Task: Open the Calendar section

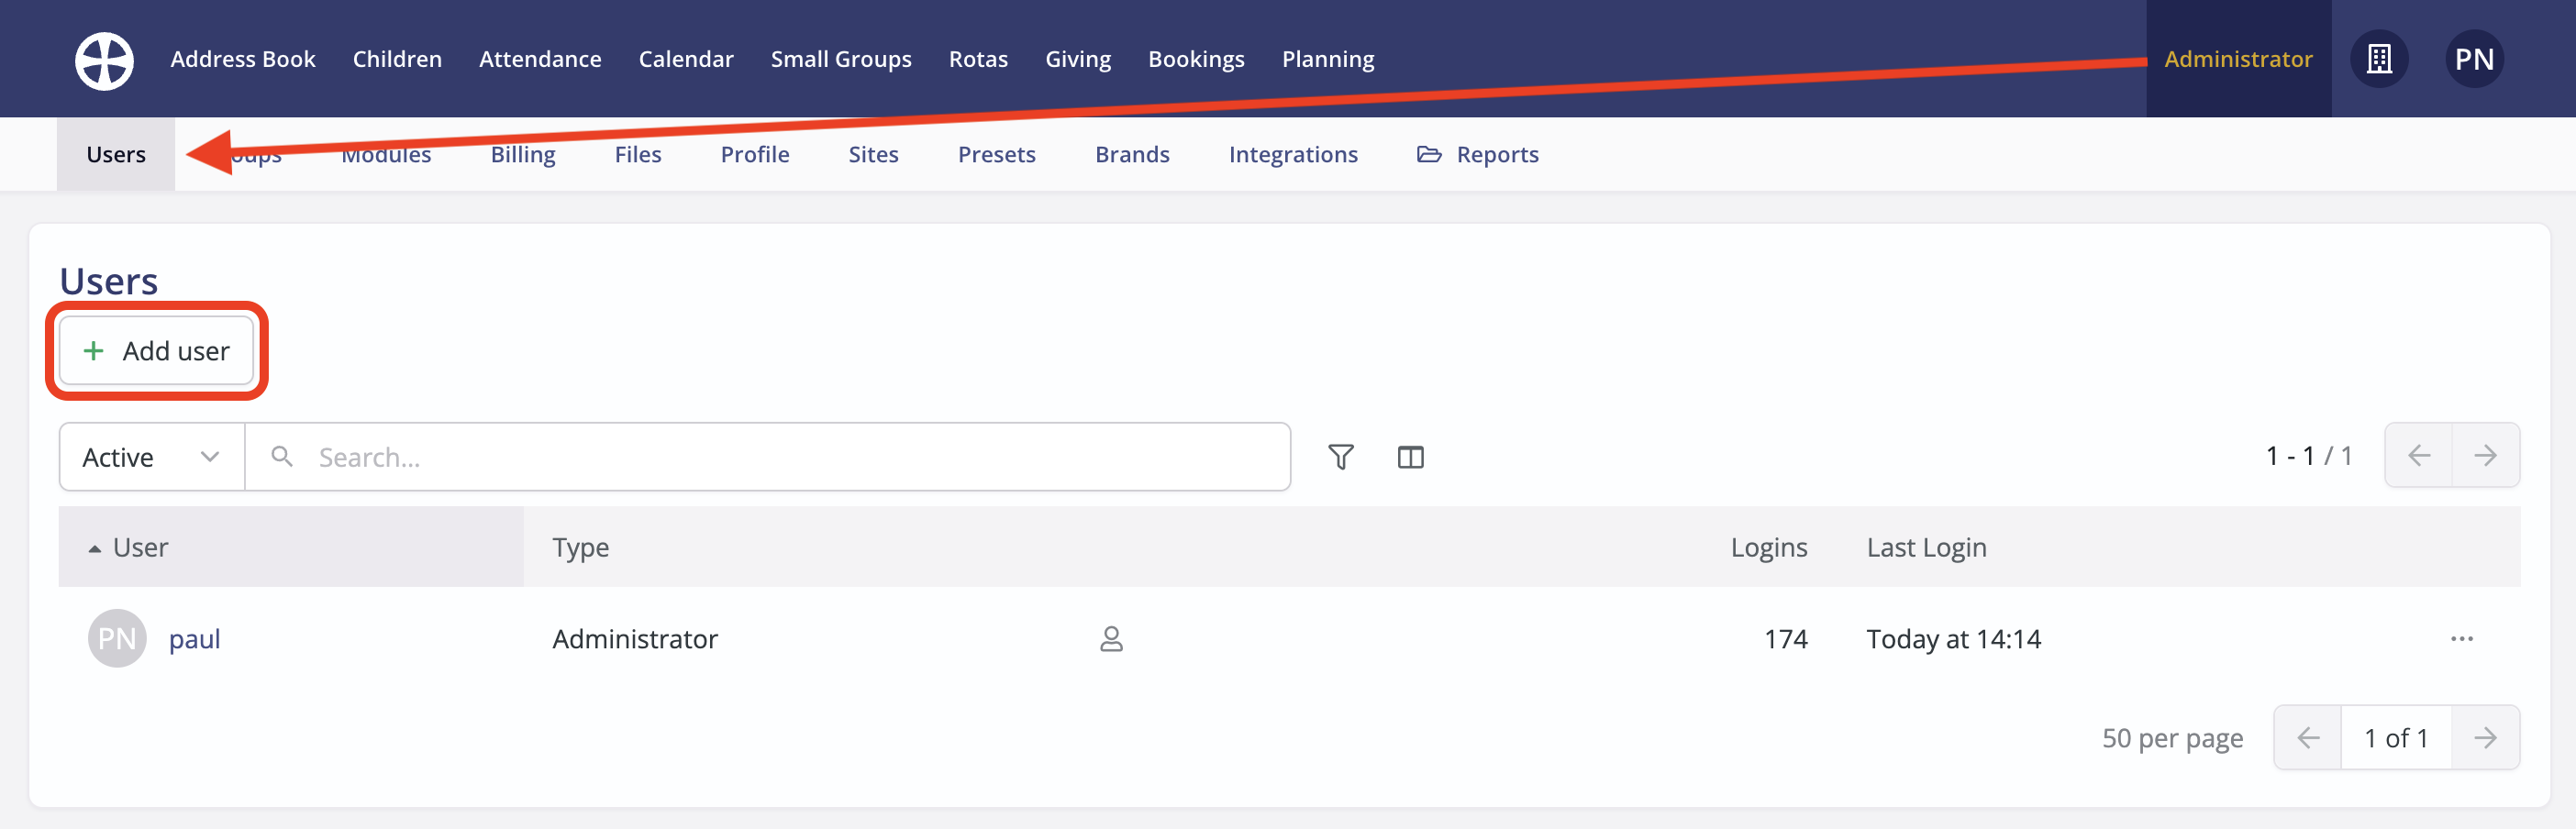Action: coord(686,59)
